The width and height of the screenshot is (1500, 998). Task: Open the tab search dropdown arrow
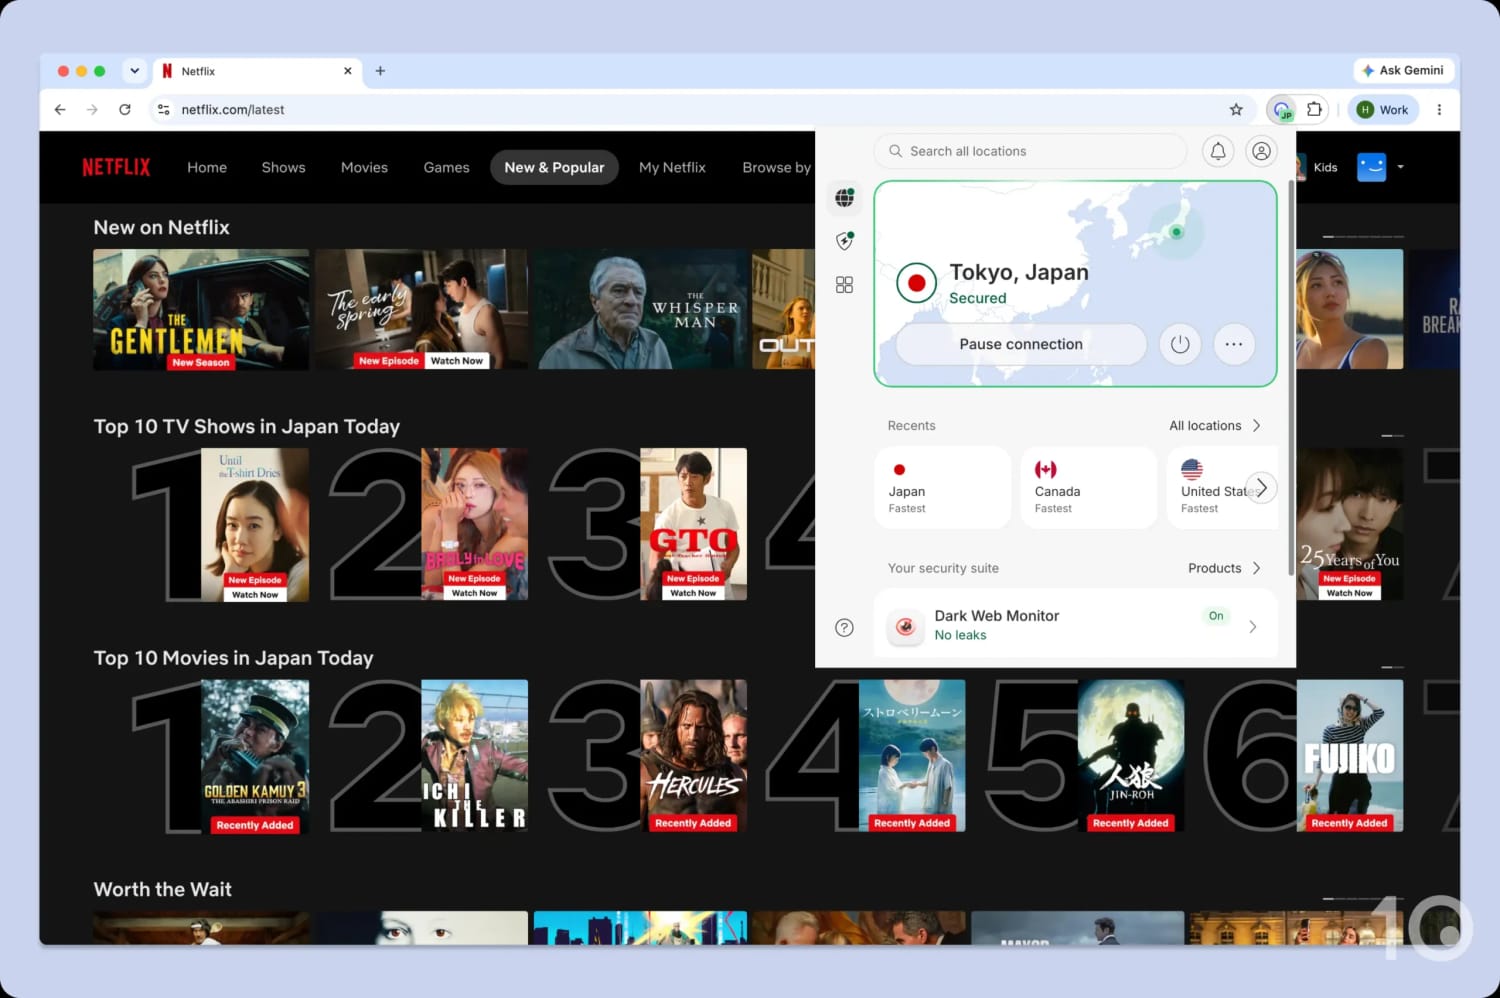pyautogui.click(x=134, y=71)
